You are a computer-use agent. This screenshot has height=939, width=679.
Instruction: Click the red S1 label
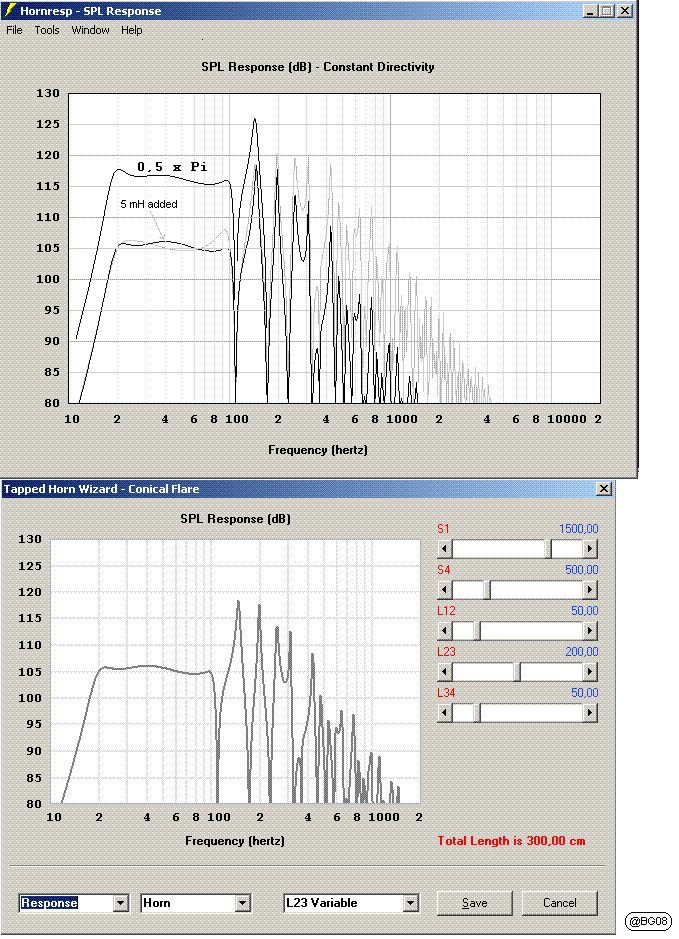(443, 529)
